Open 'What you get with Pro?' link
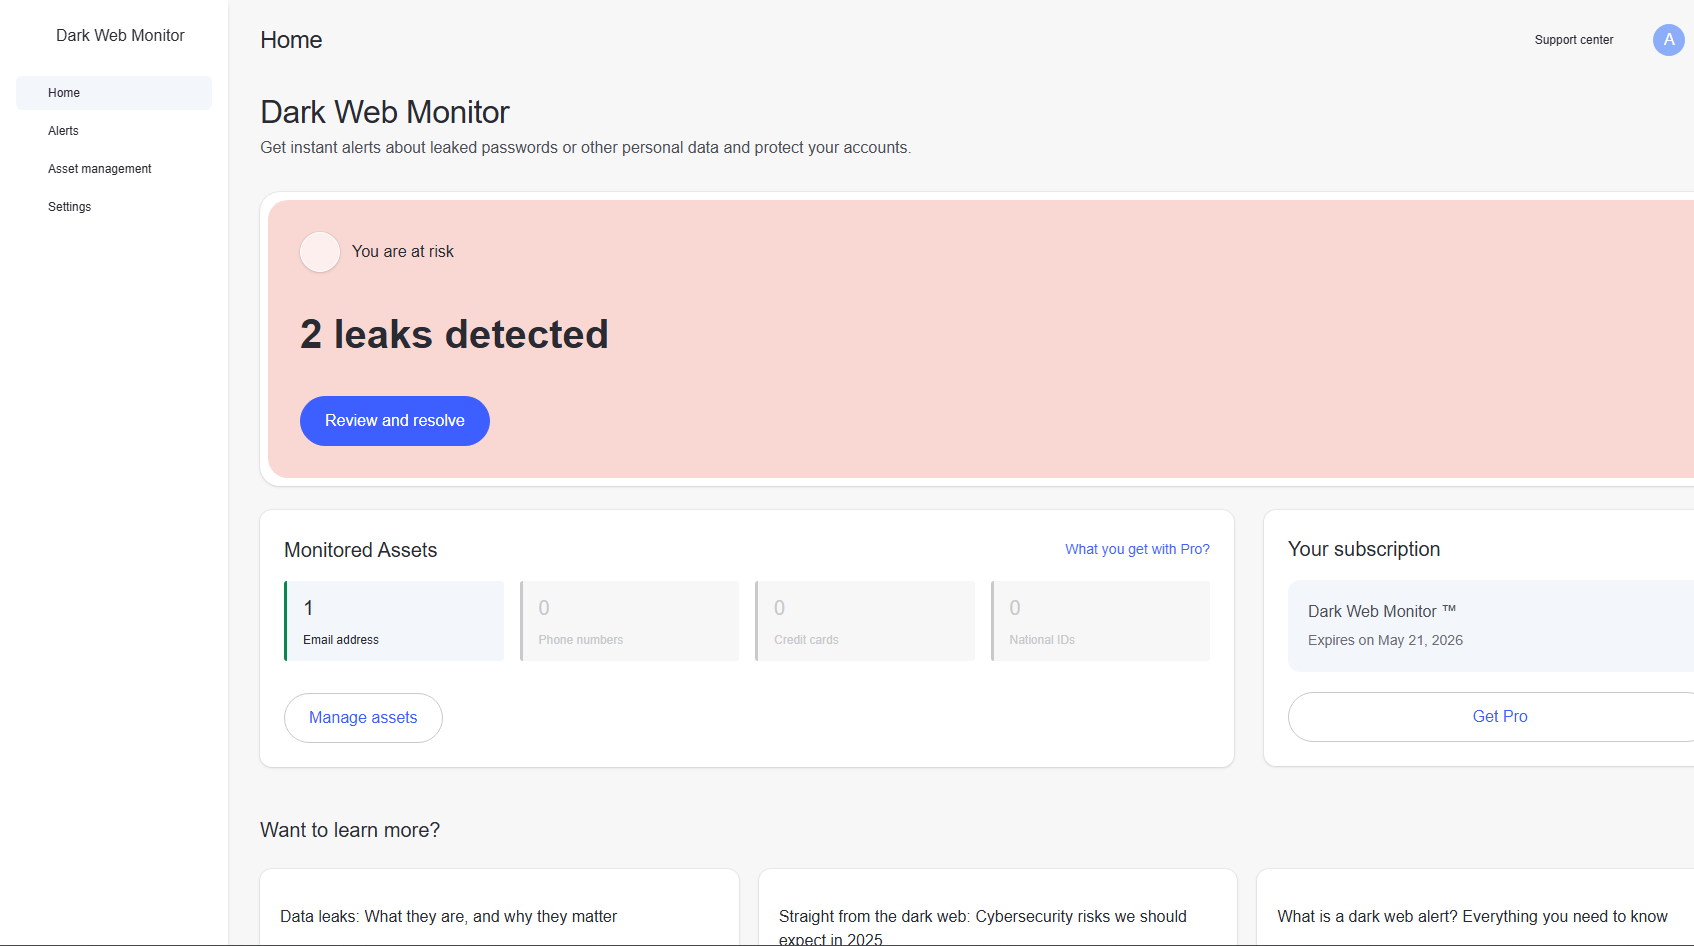This screenshot has width=1694, height=946. pyautogui.click(x=1137, y=549)
